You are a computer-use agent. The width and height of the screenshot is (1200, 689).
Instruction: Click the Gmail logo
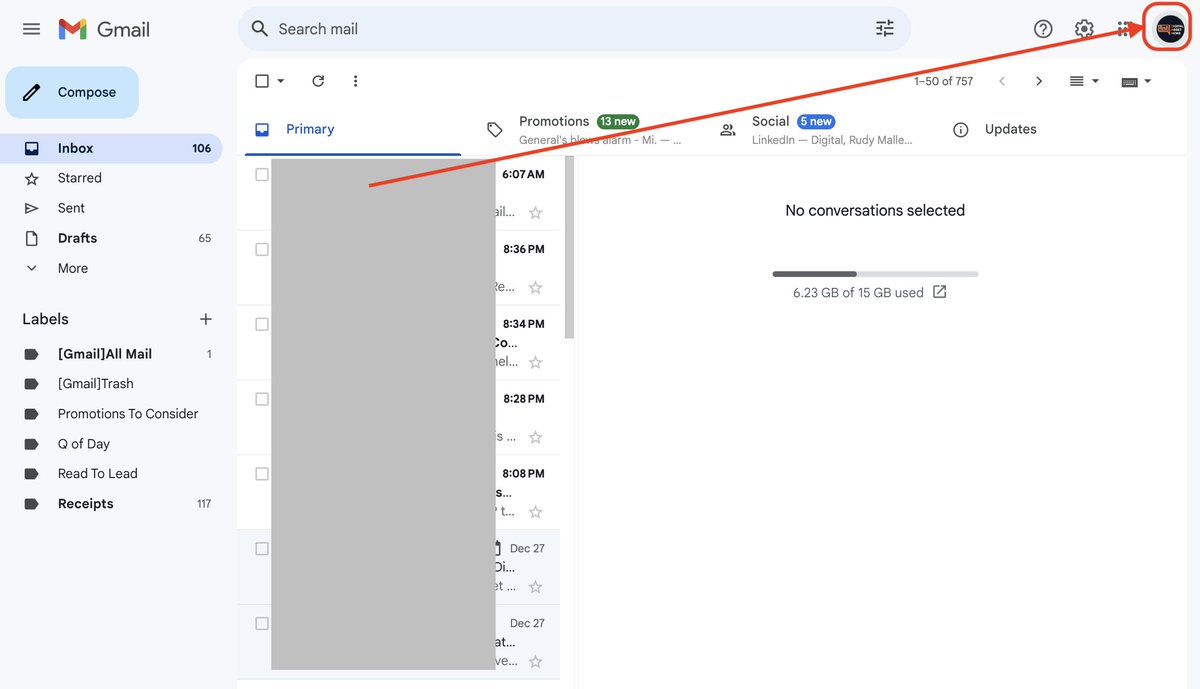coord(104,29)
